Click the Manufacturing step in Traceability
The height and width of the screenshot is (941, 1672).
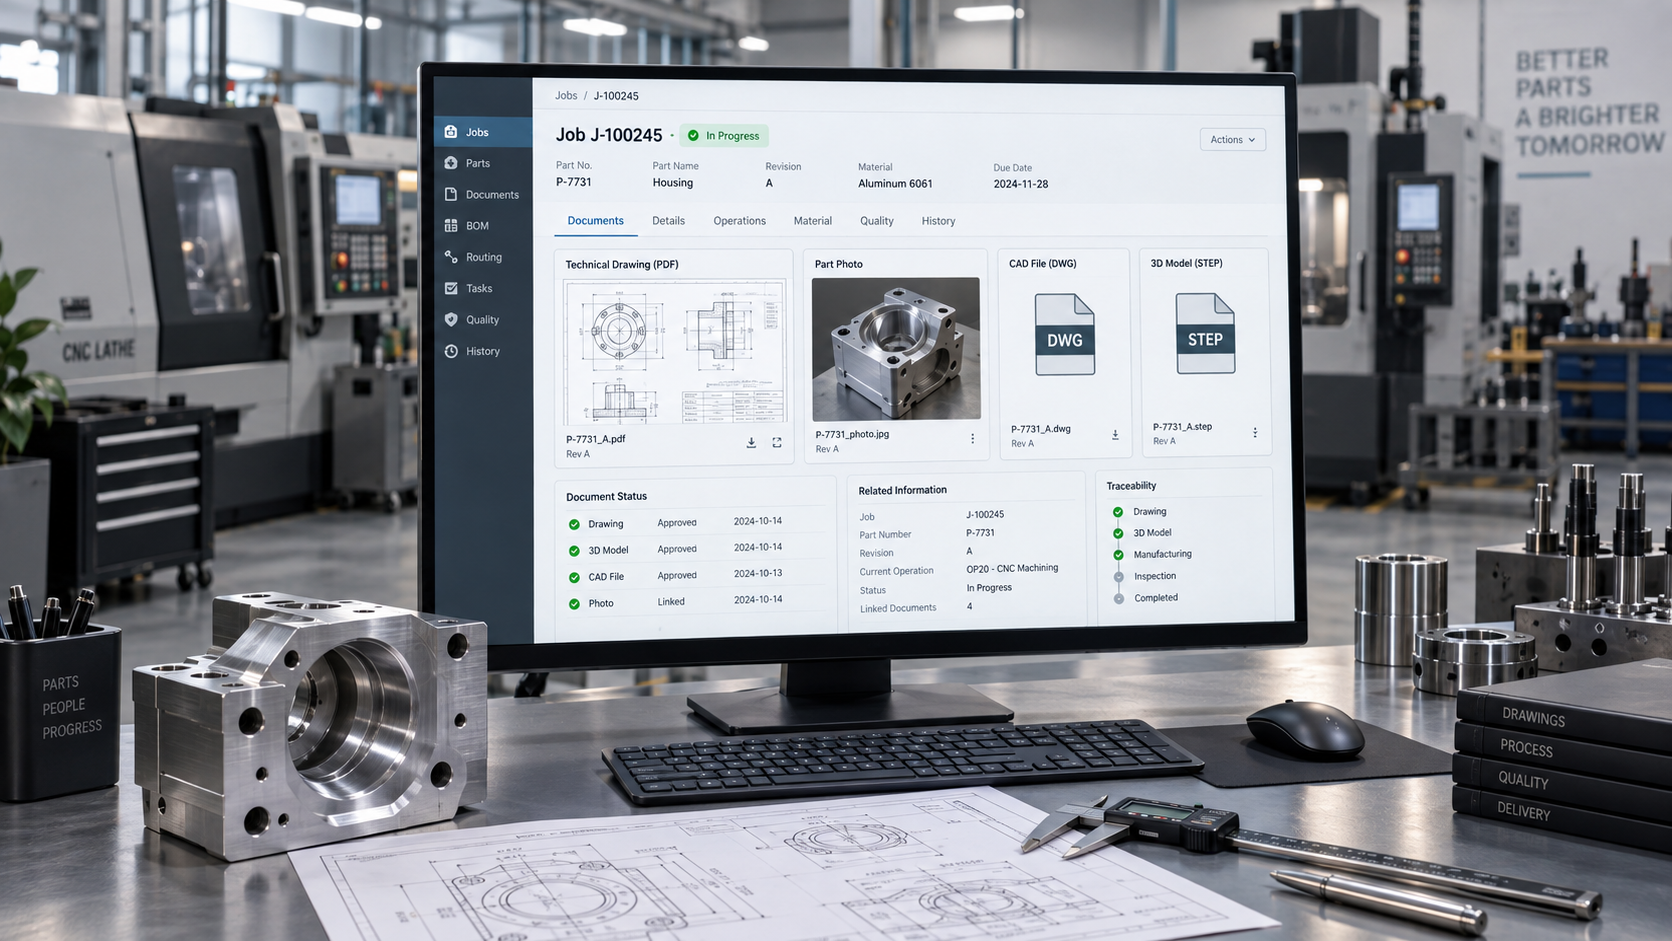pos(1153,554)
